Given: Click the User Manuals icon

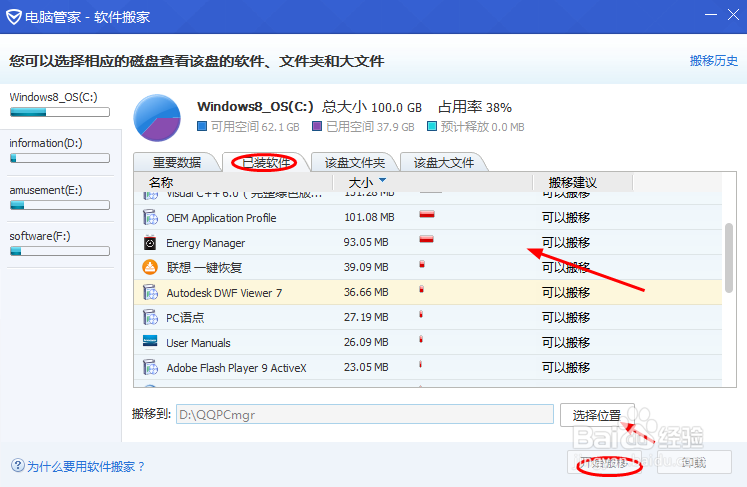Looking at the screenshot, I should click(150, 342).
